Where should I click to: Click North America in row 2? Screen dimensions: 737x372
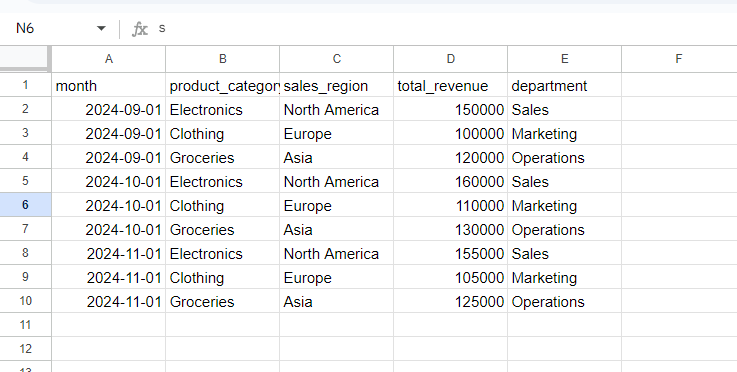[x=337, y=110]
